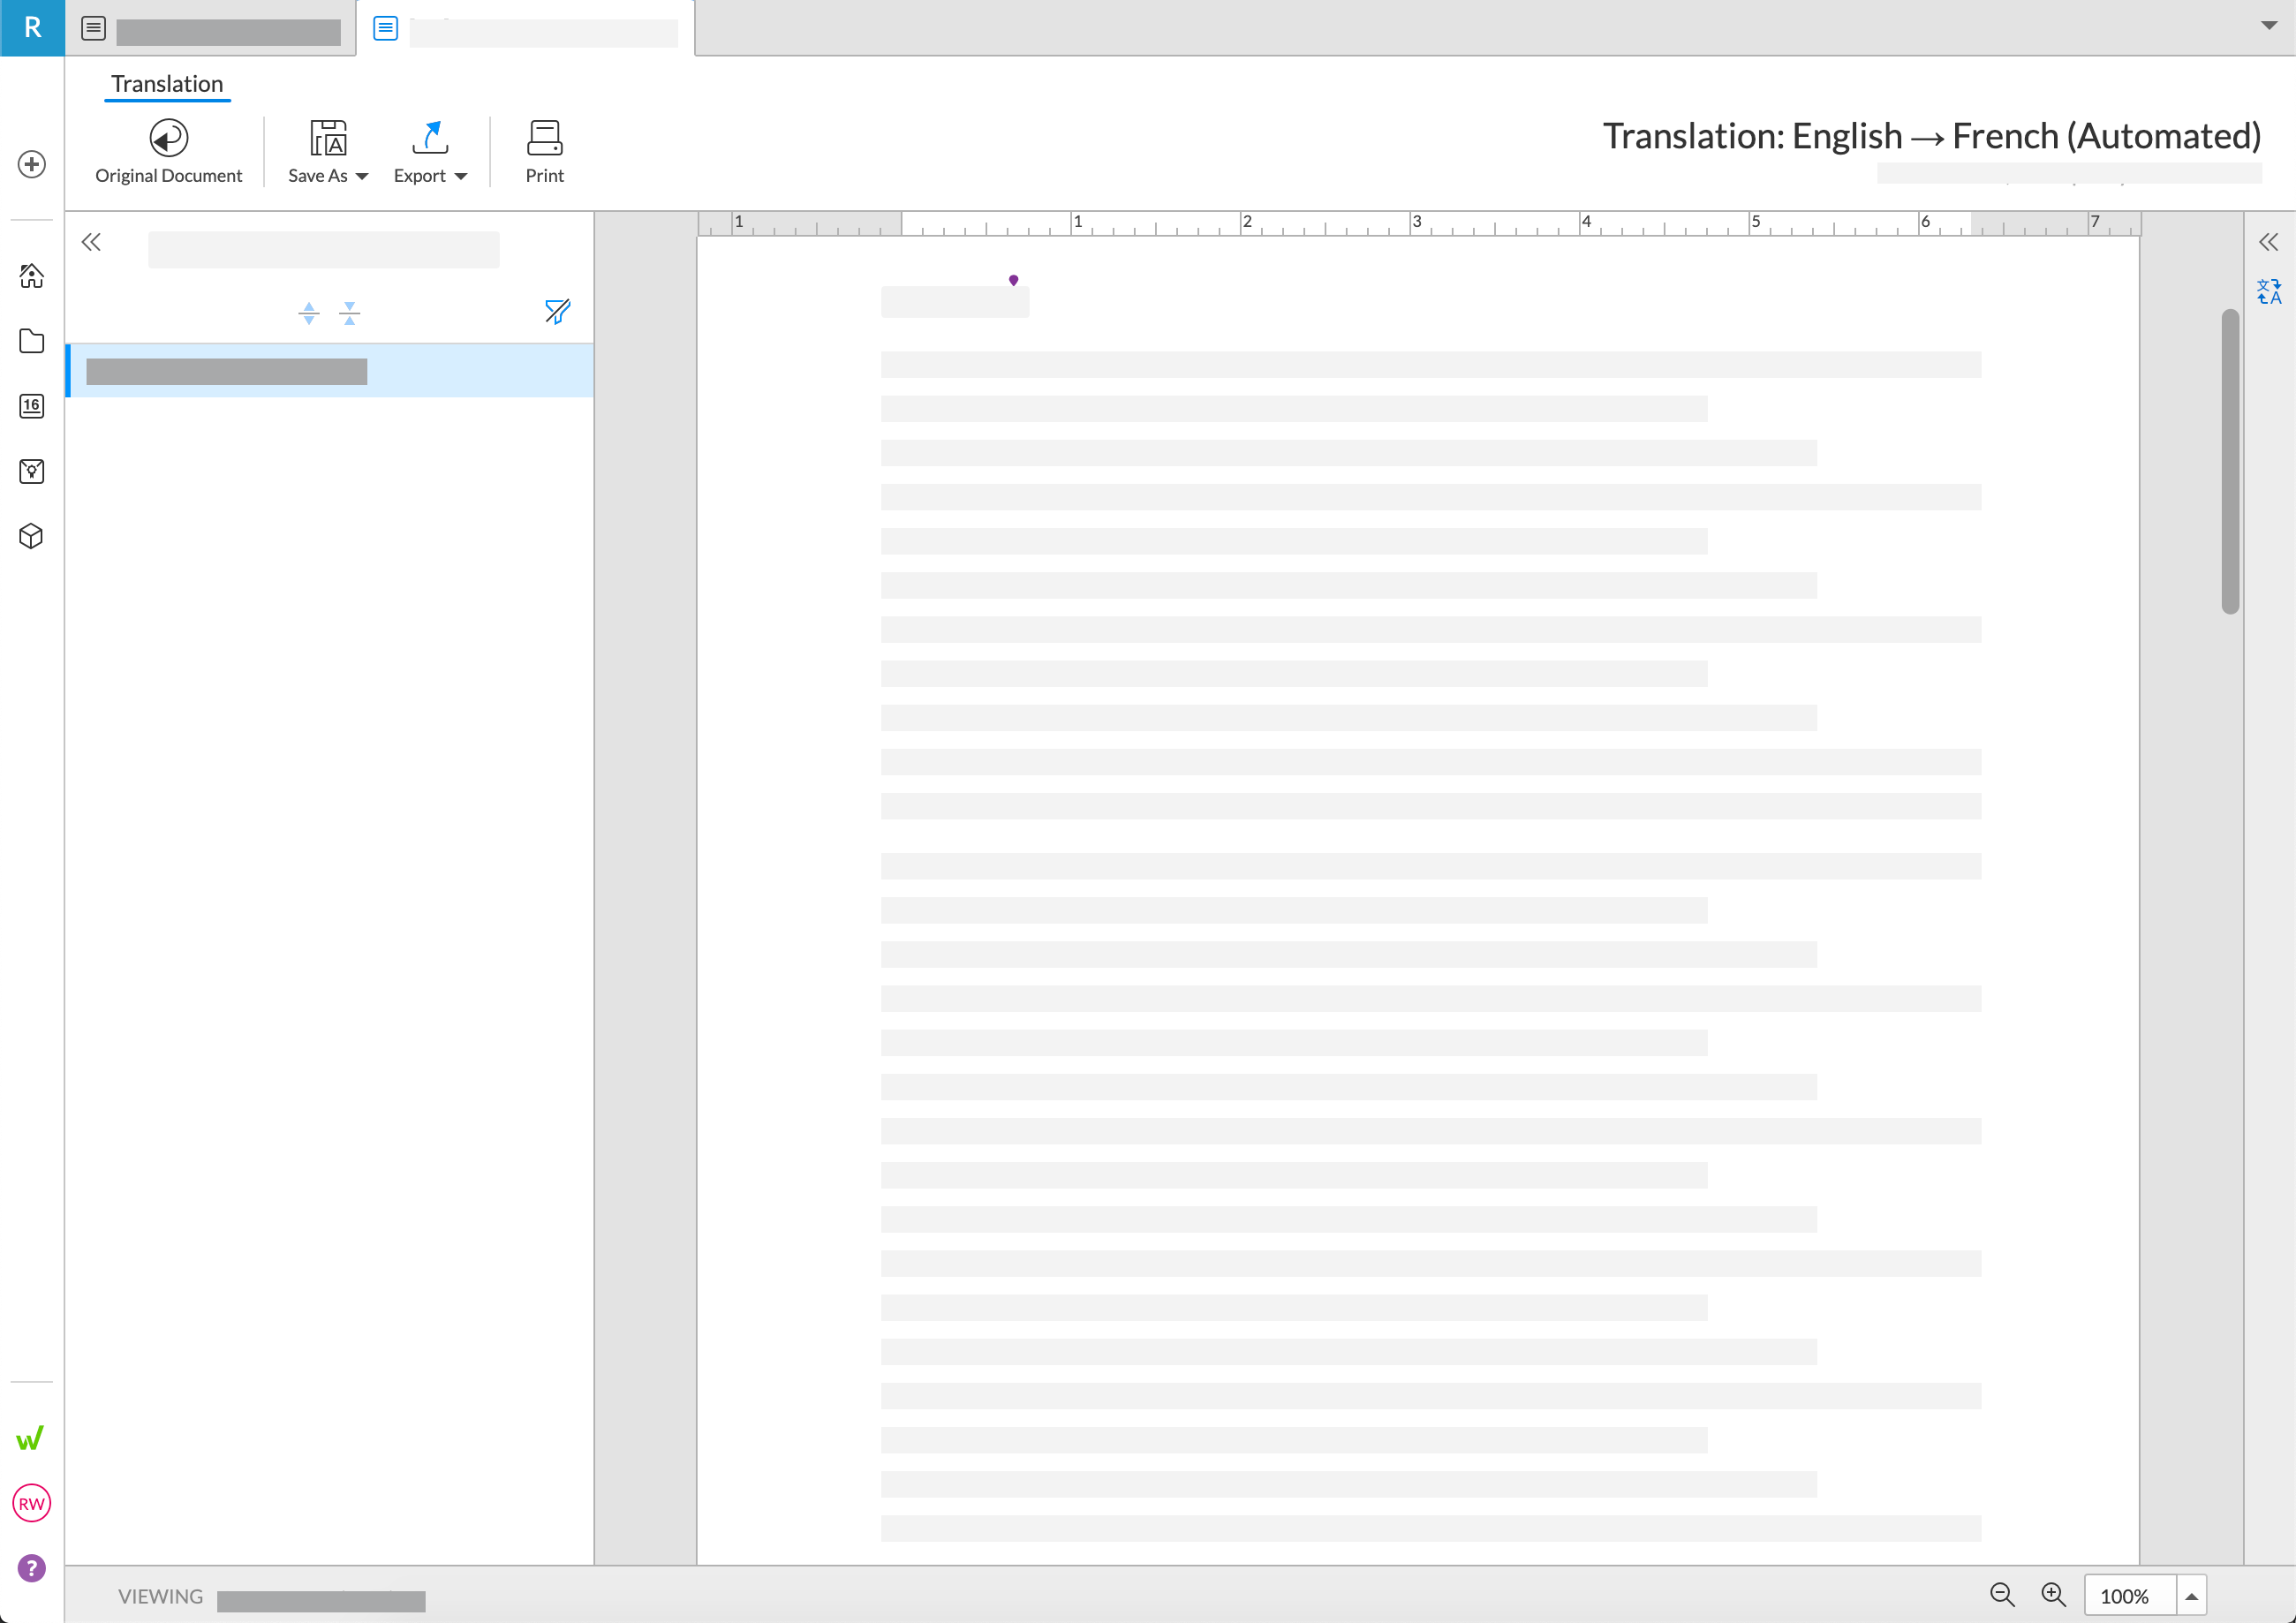
Task: Collapse the left document list panel
Action: click(x=91, y=241)
